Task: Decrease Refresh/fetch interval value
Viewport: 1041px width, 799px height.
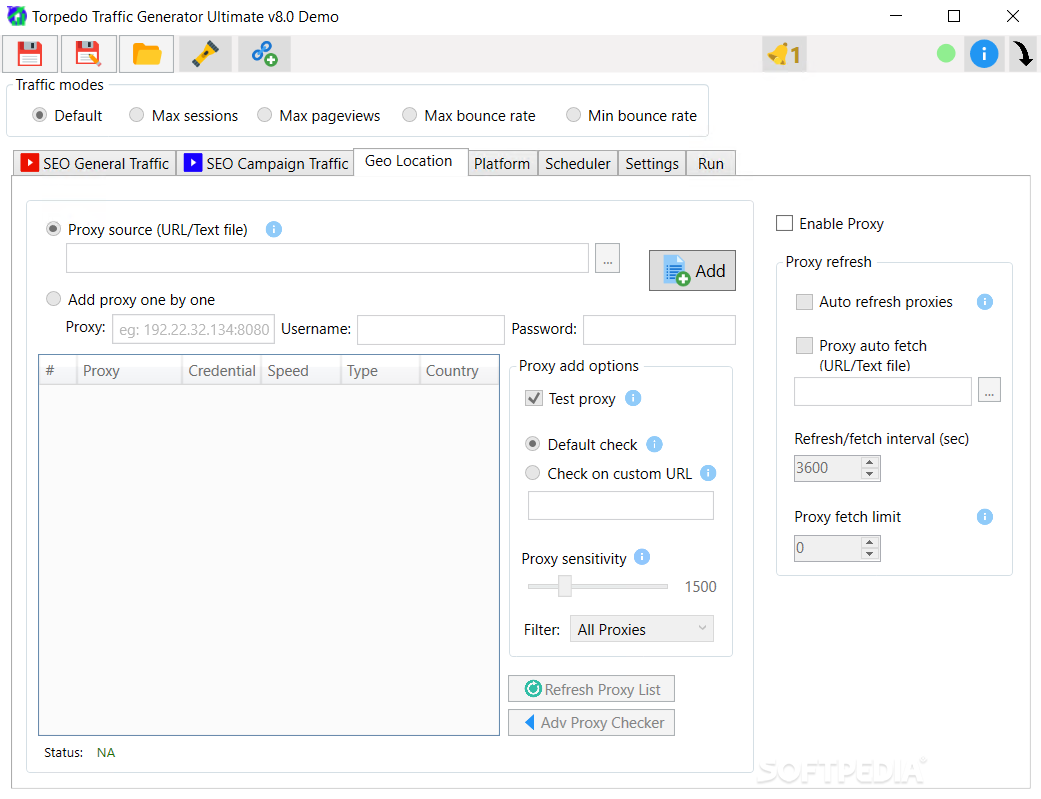Action: pyautogui.click(x=870, y=474)
